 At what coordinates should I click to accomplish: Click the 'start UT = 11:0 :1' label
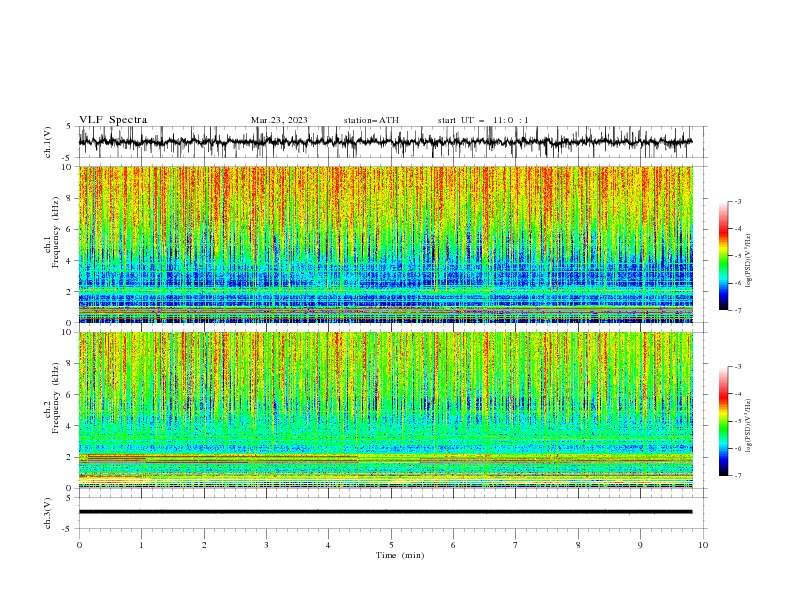click(483, 120)
